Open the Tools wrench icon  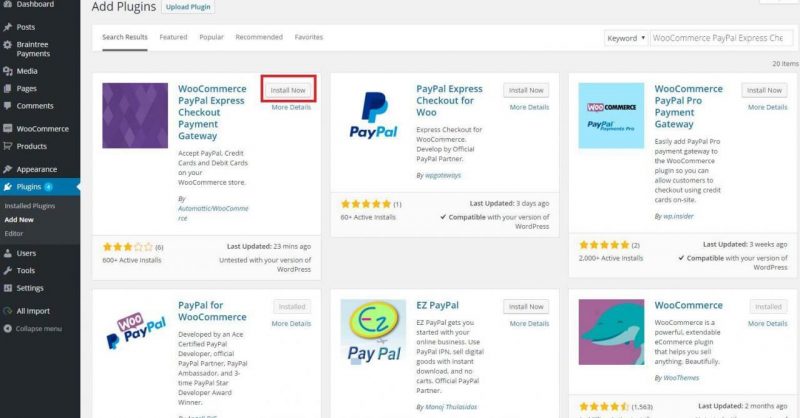click(x=8, y=271)
